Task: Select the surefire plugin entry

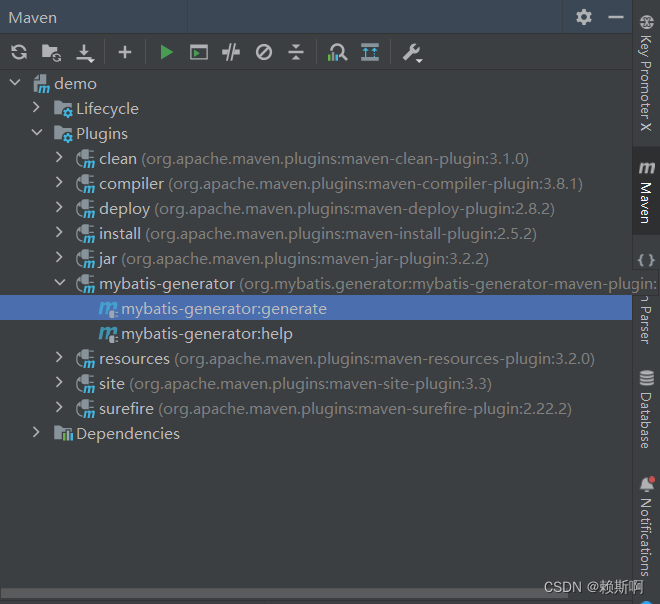Action: click(316, 409)
